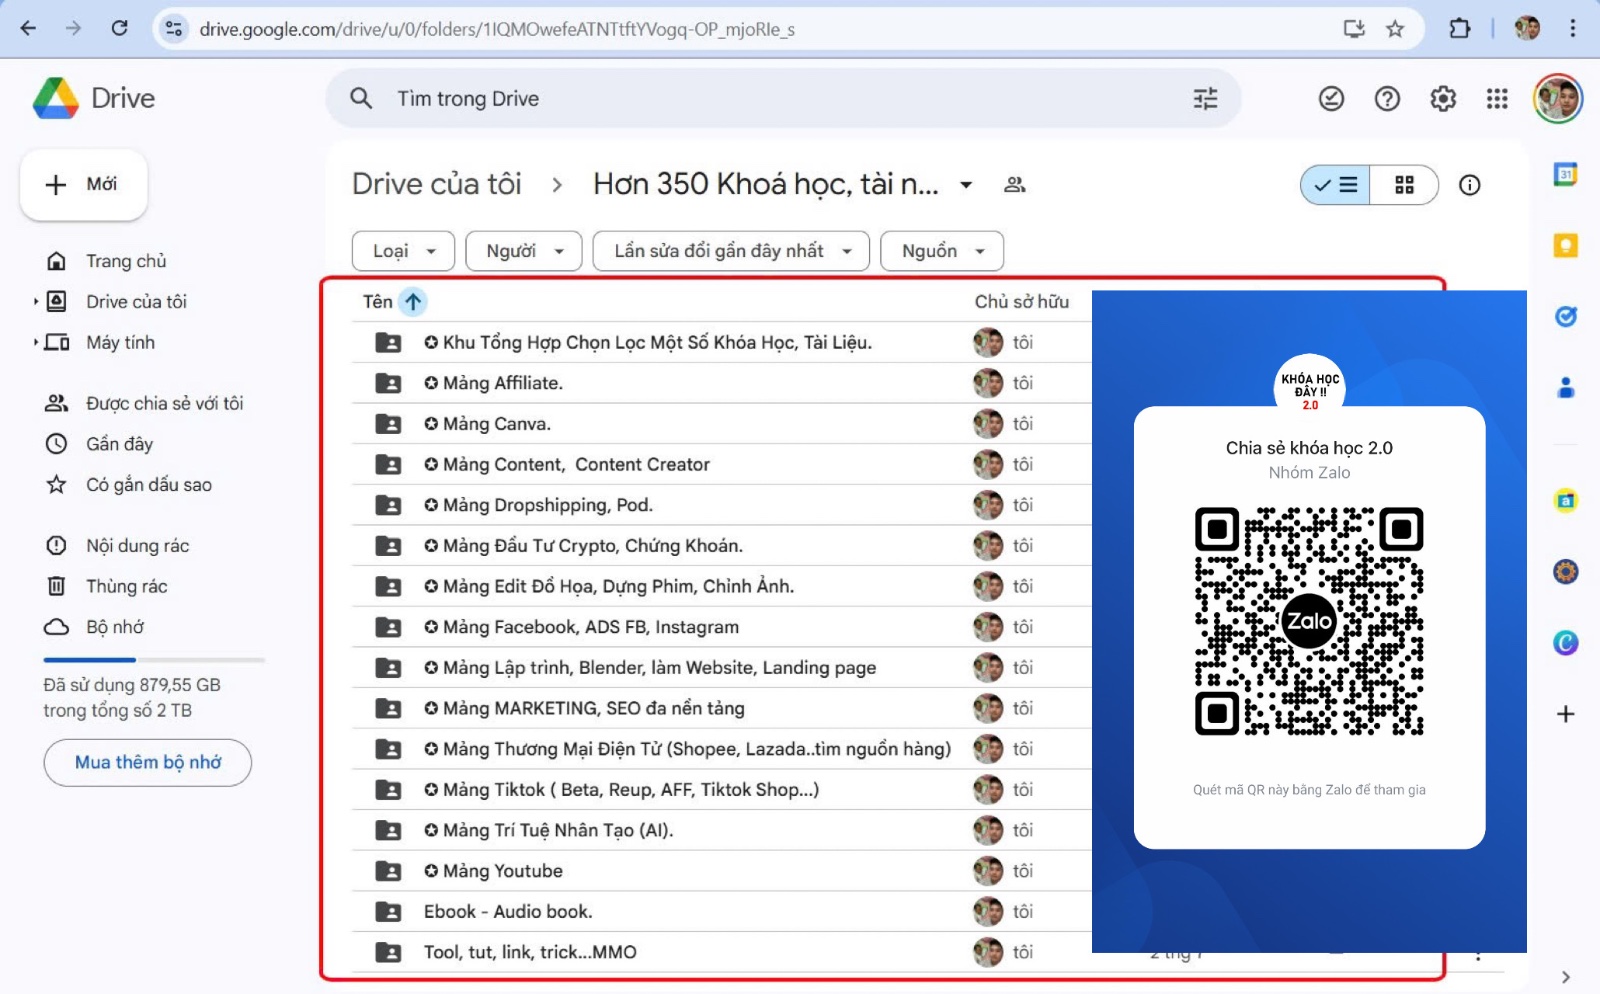The width and height of the screenshot is (1600, 994).
Task: Select the Mảng Youtube folder row
Action: 720,871
